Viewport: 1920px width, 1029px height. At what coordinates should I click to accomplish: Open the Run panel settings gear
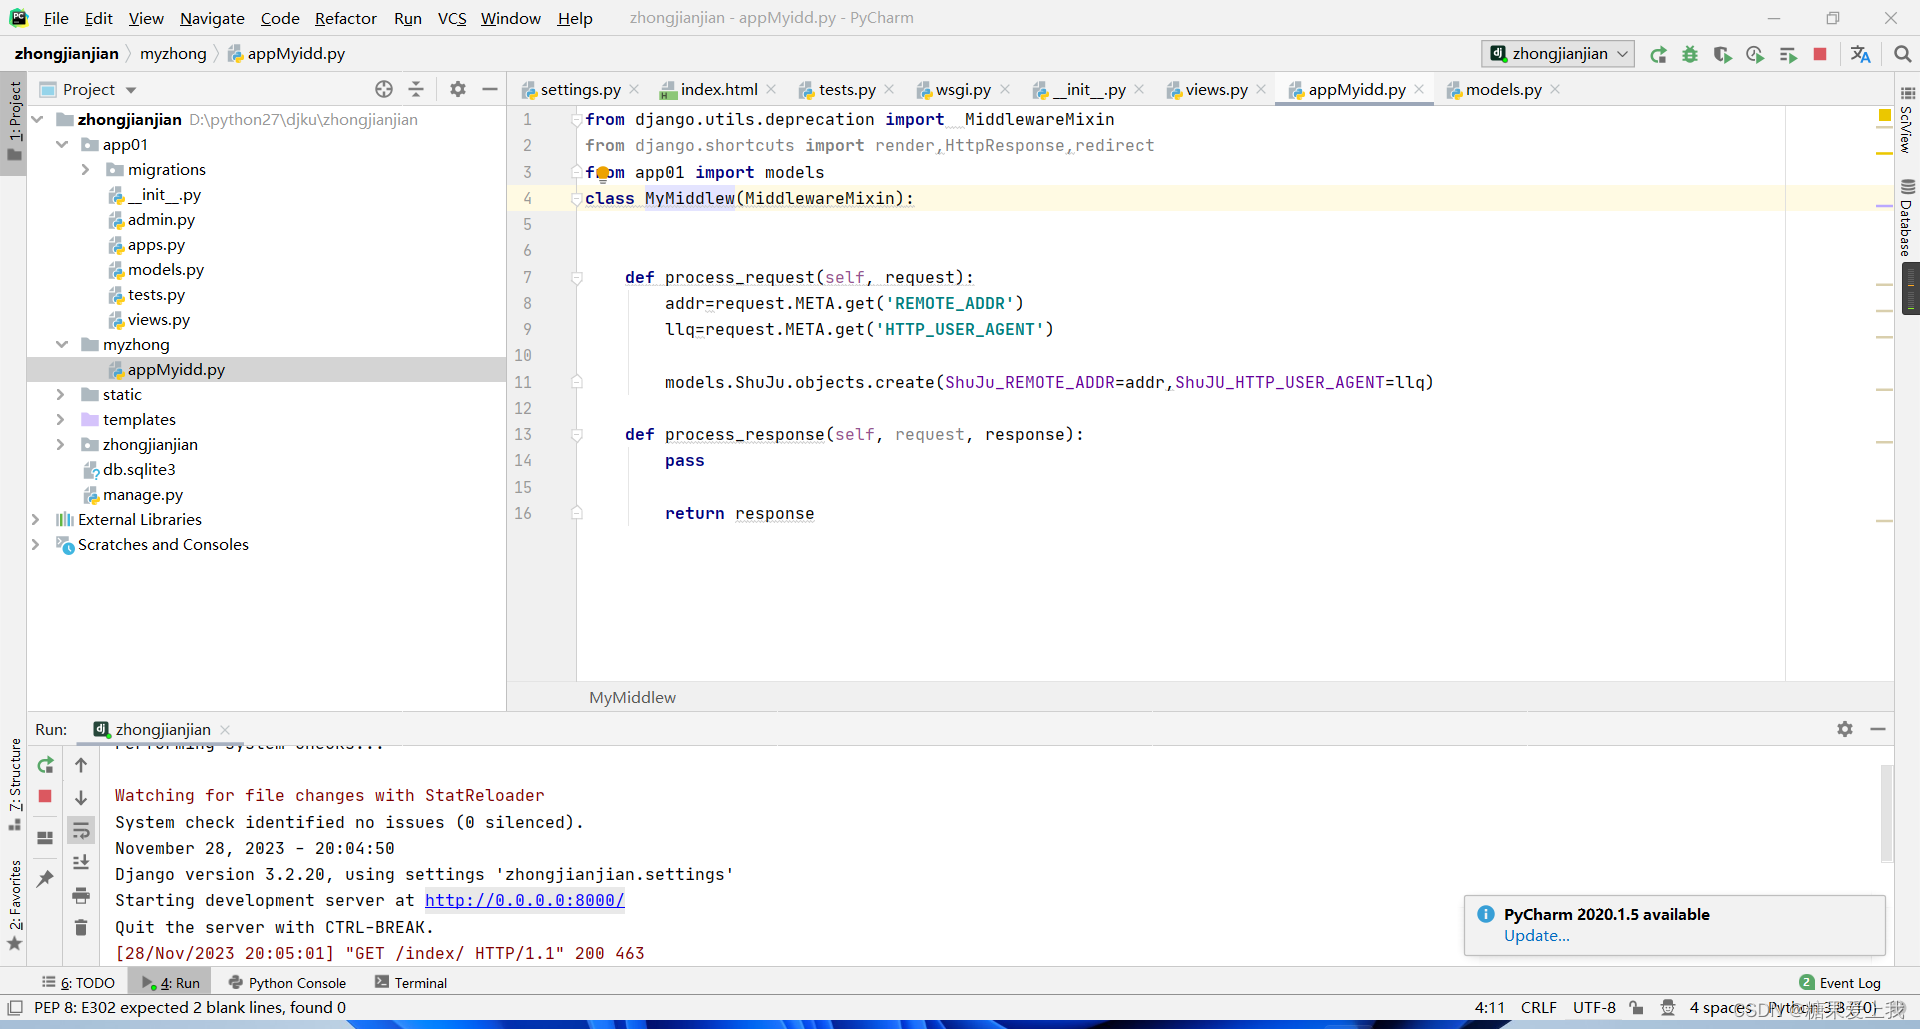tap(1845, 729)
